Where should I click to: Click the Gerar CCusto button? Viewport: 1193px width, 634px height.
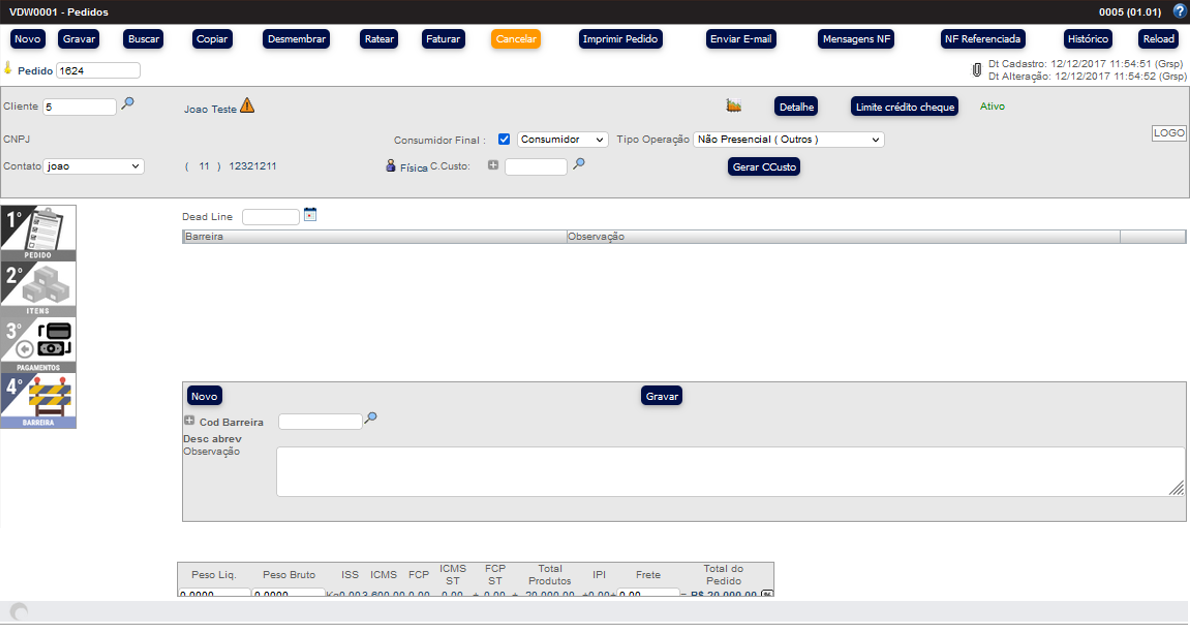(764, 167)
